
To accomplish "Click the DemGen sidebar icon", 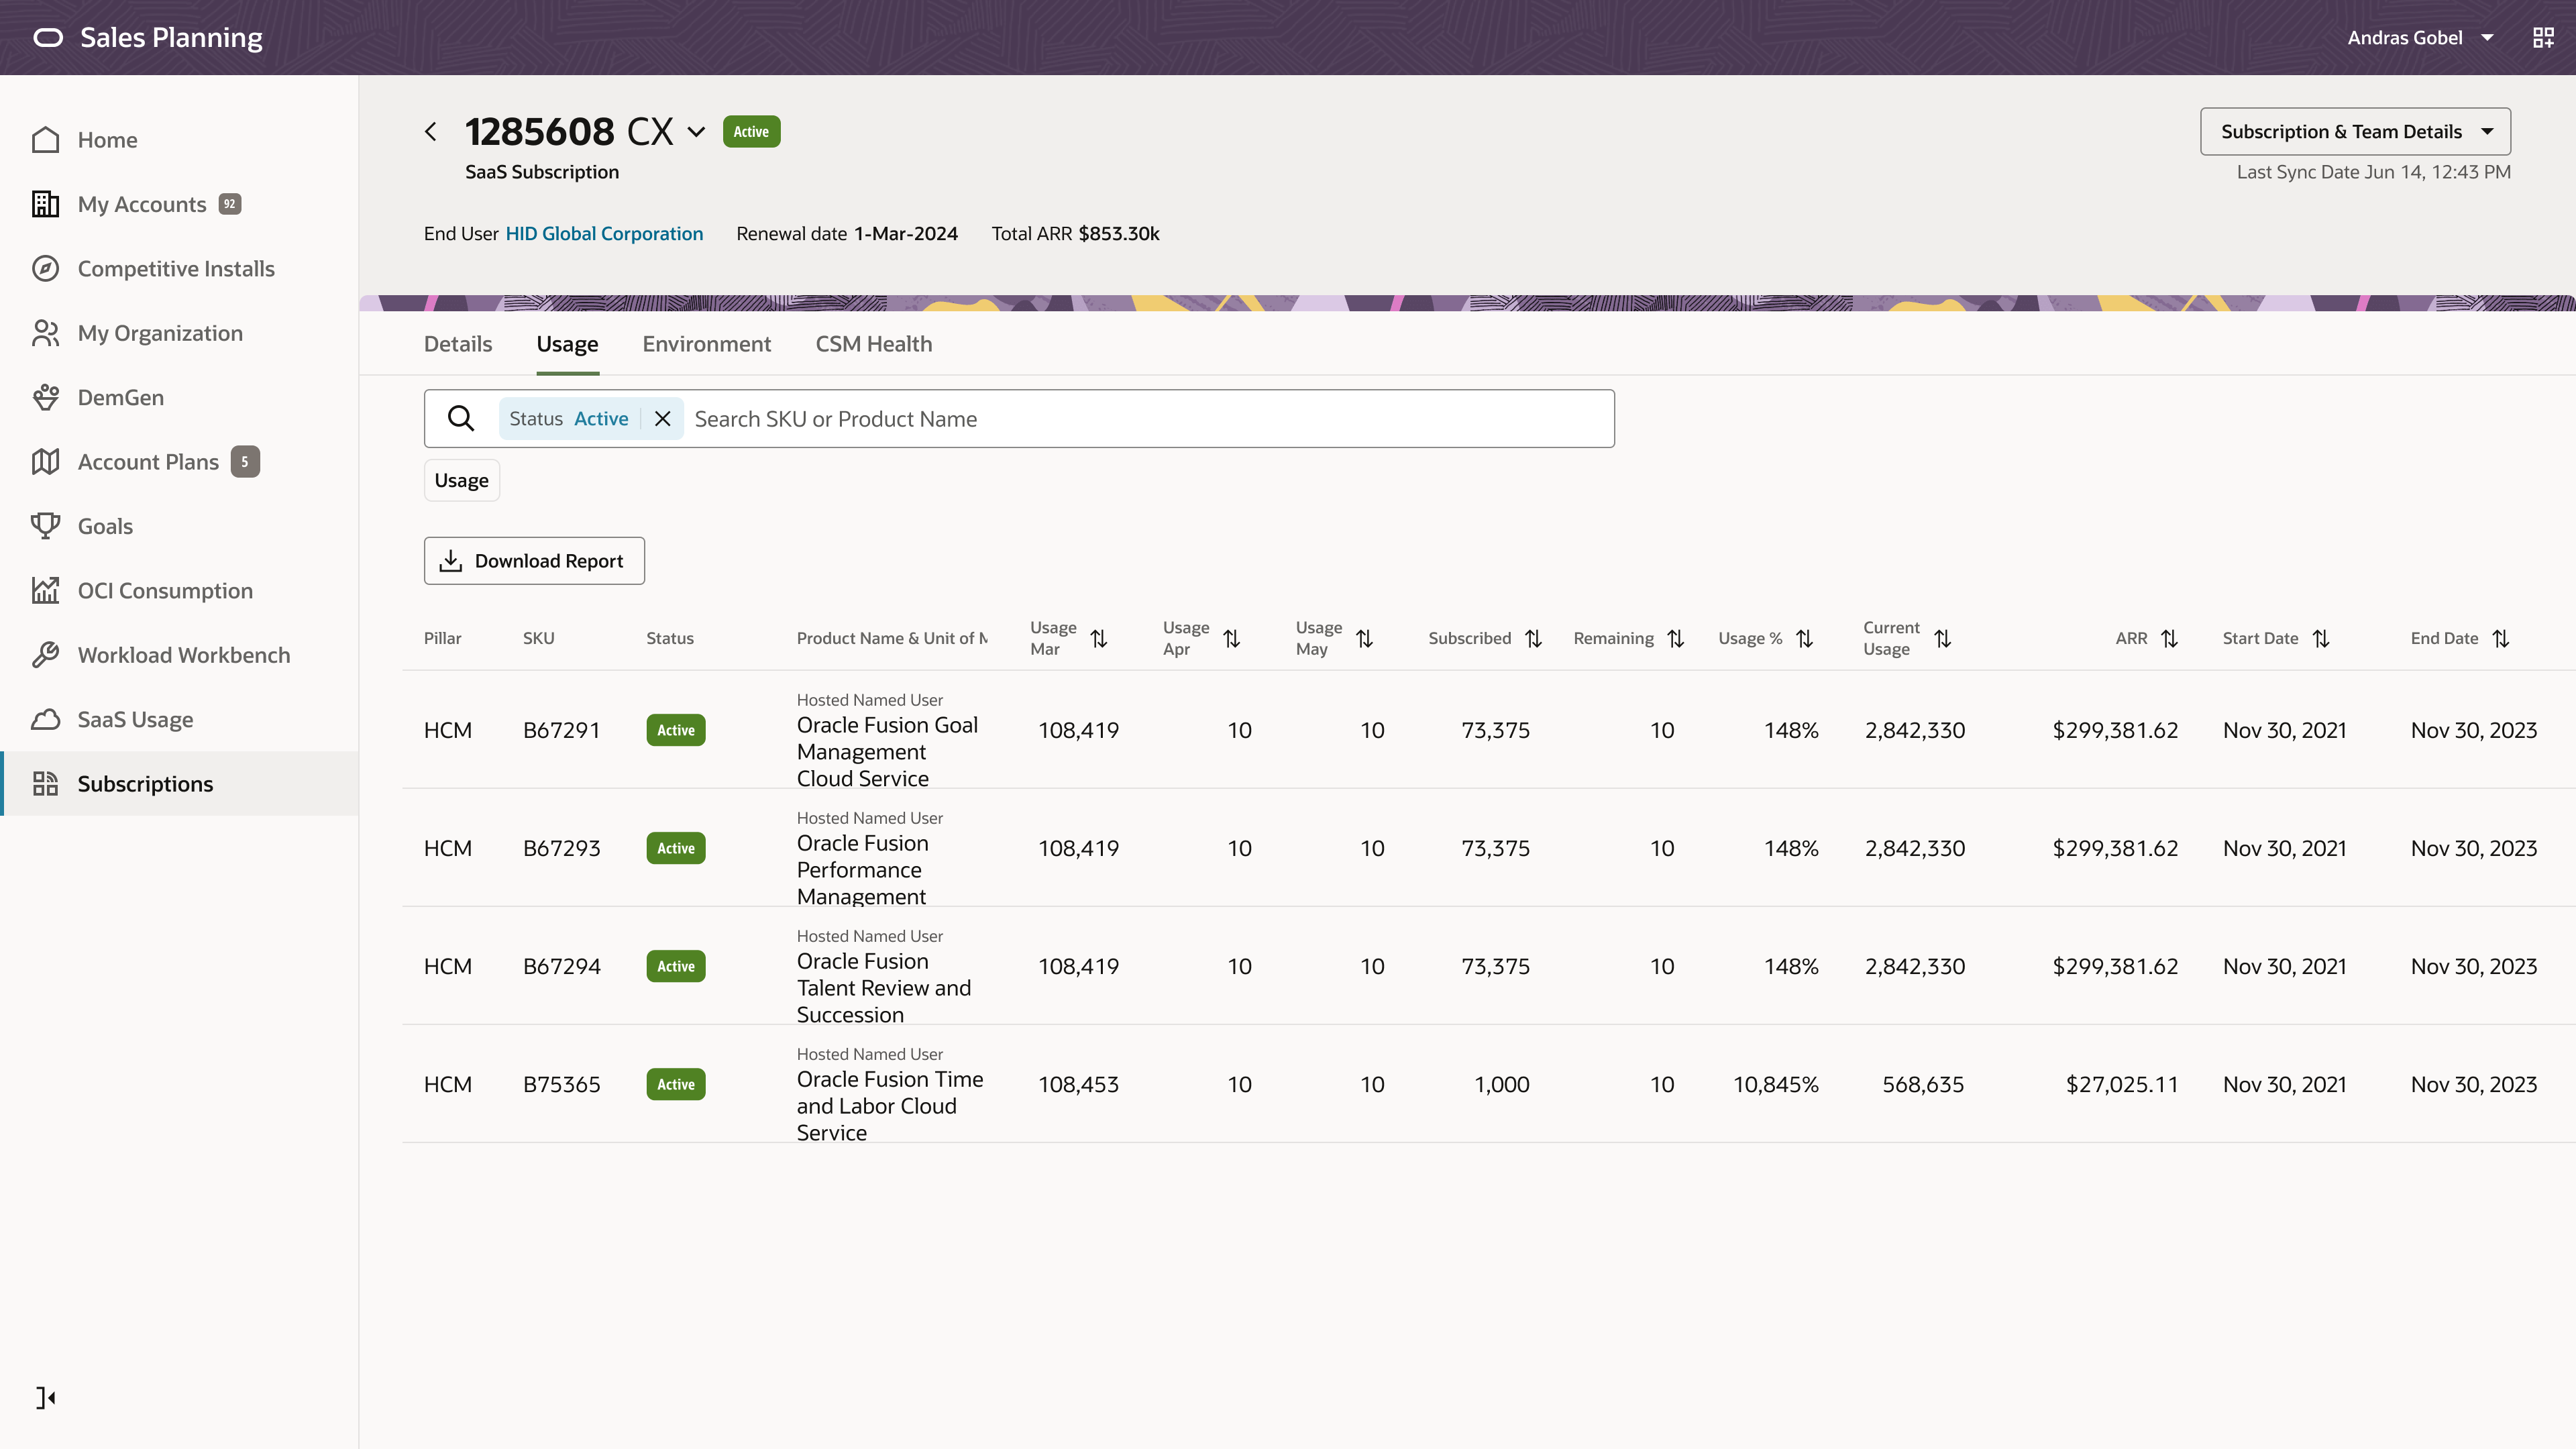I will (x=45, y=397).
